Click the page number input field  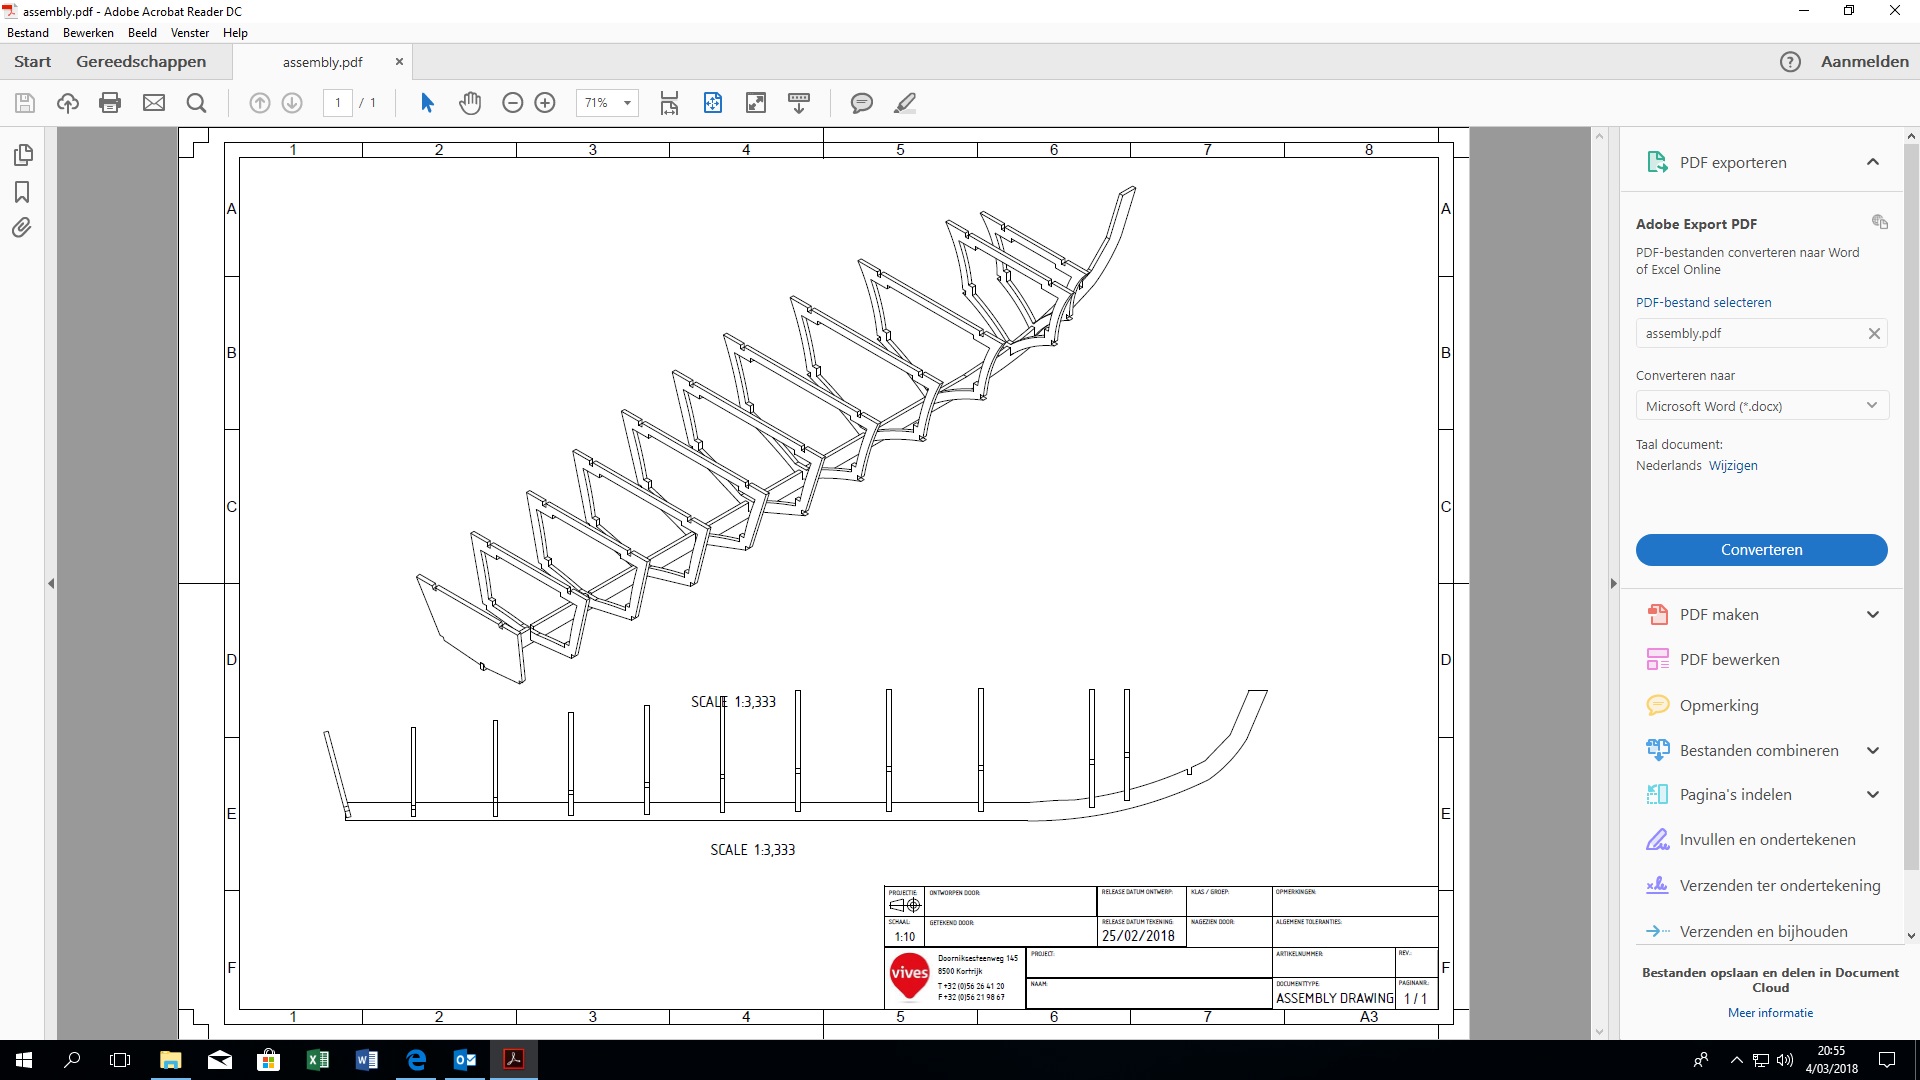pyautogui.click(x=338, y=103)
